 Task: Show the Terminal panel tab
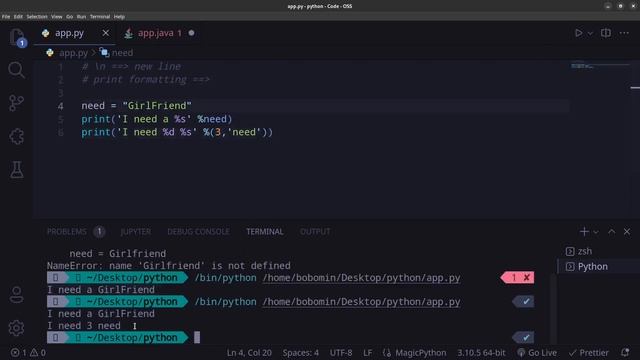click(264, 232)
